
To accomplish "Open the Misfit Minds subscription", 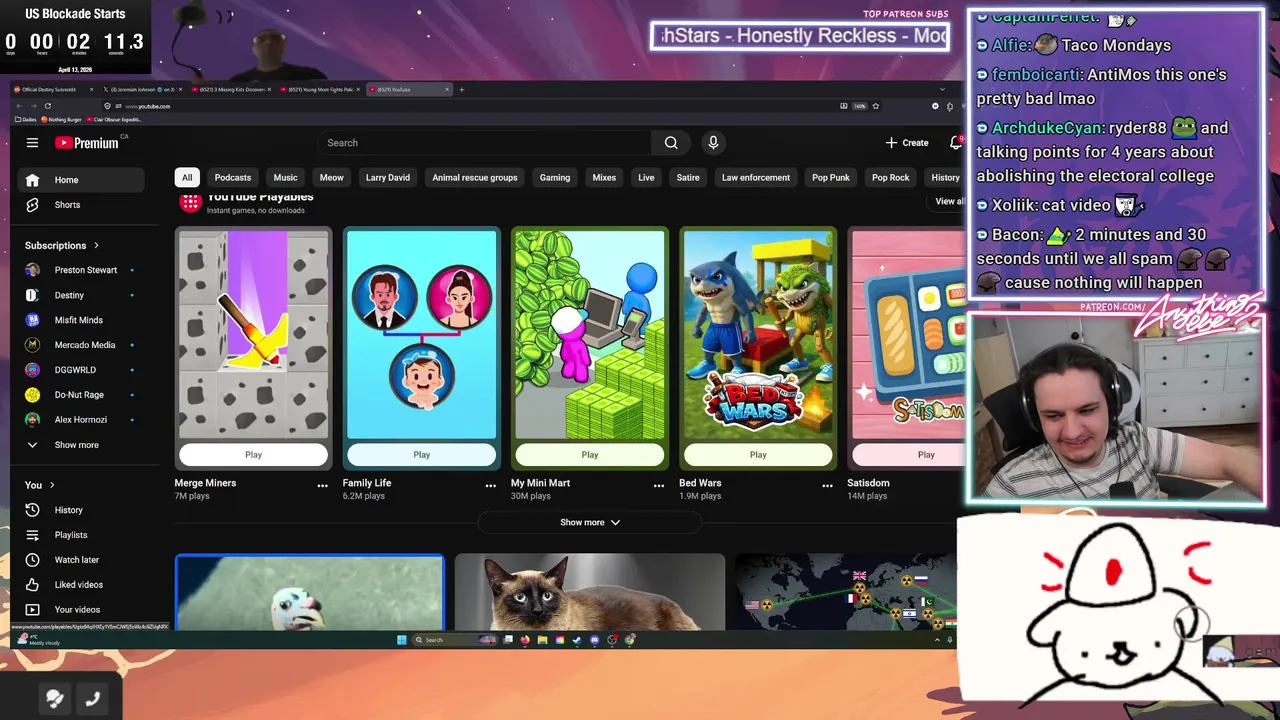I will [80, 320].
